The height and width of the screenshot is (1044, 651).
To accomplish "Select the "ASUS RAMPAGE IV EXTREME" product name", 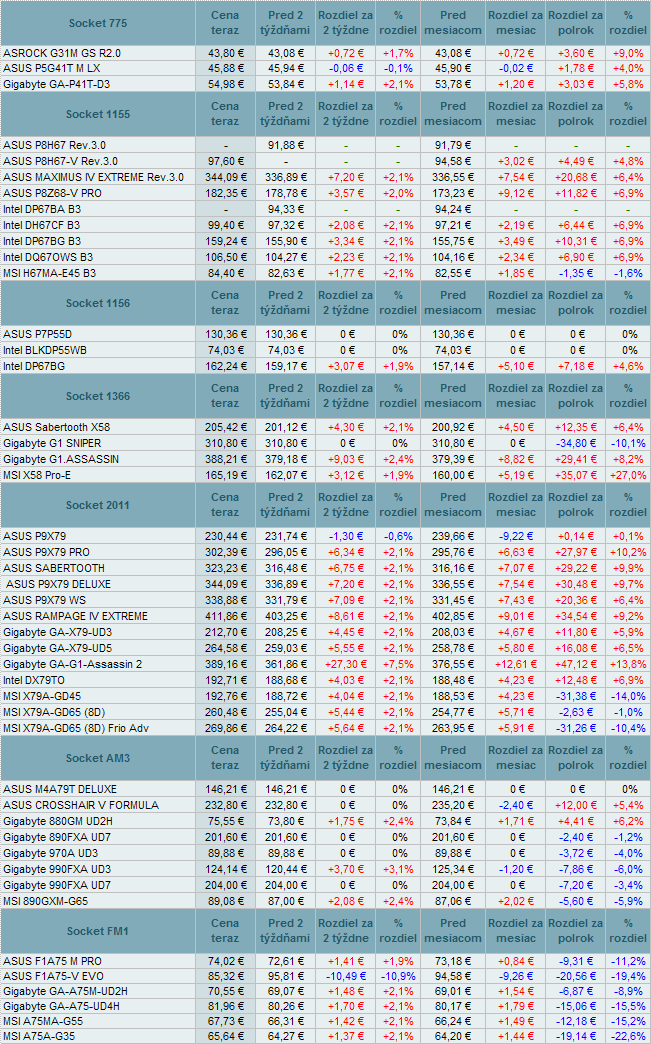I will point(75,616).
